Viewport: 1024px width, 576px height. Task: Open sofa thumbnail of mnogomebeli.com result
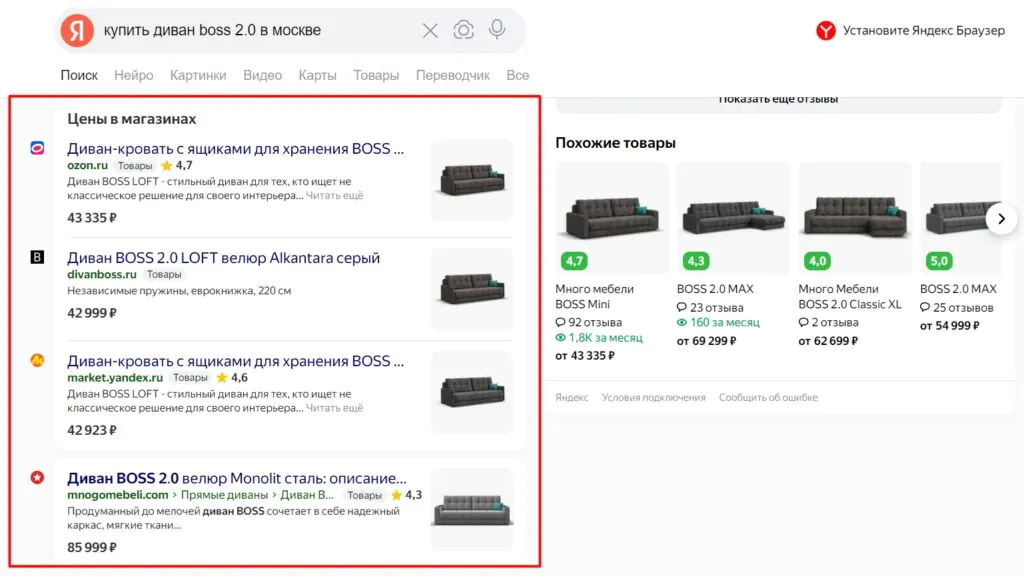coord(472,509)
